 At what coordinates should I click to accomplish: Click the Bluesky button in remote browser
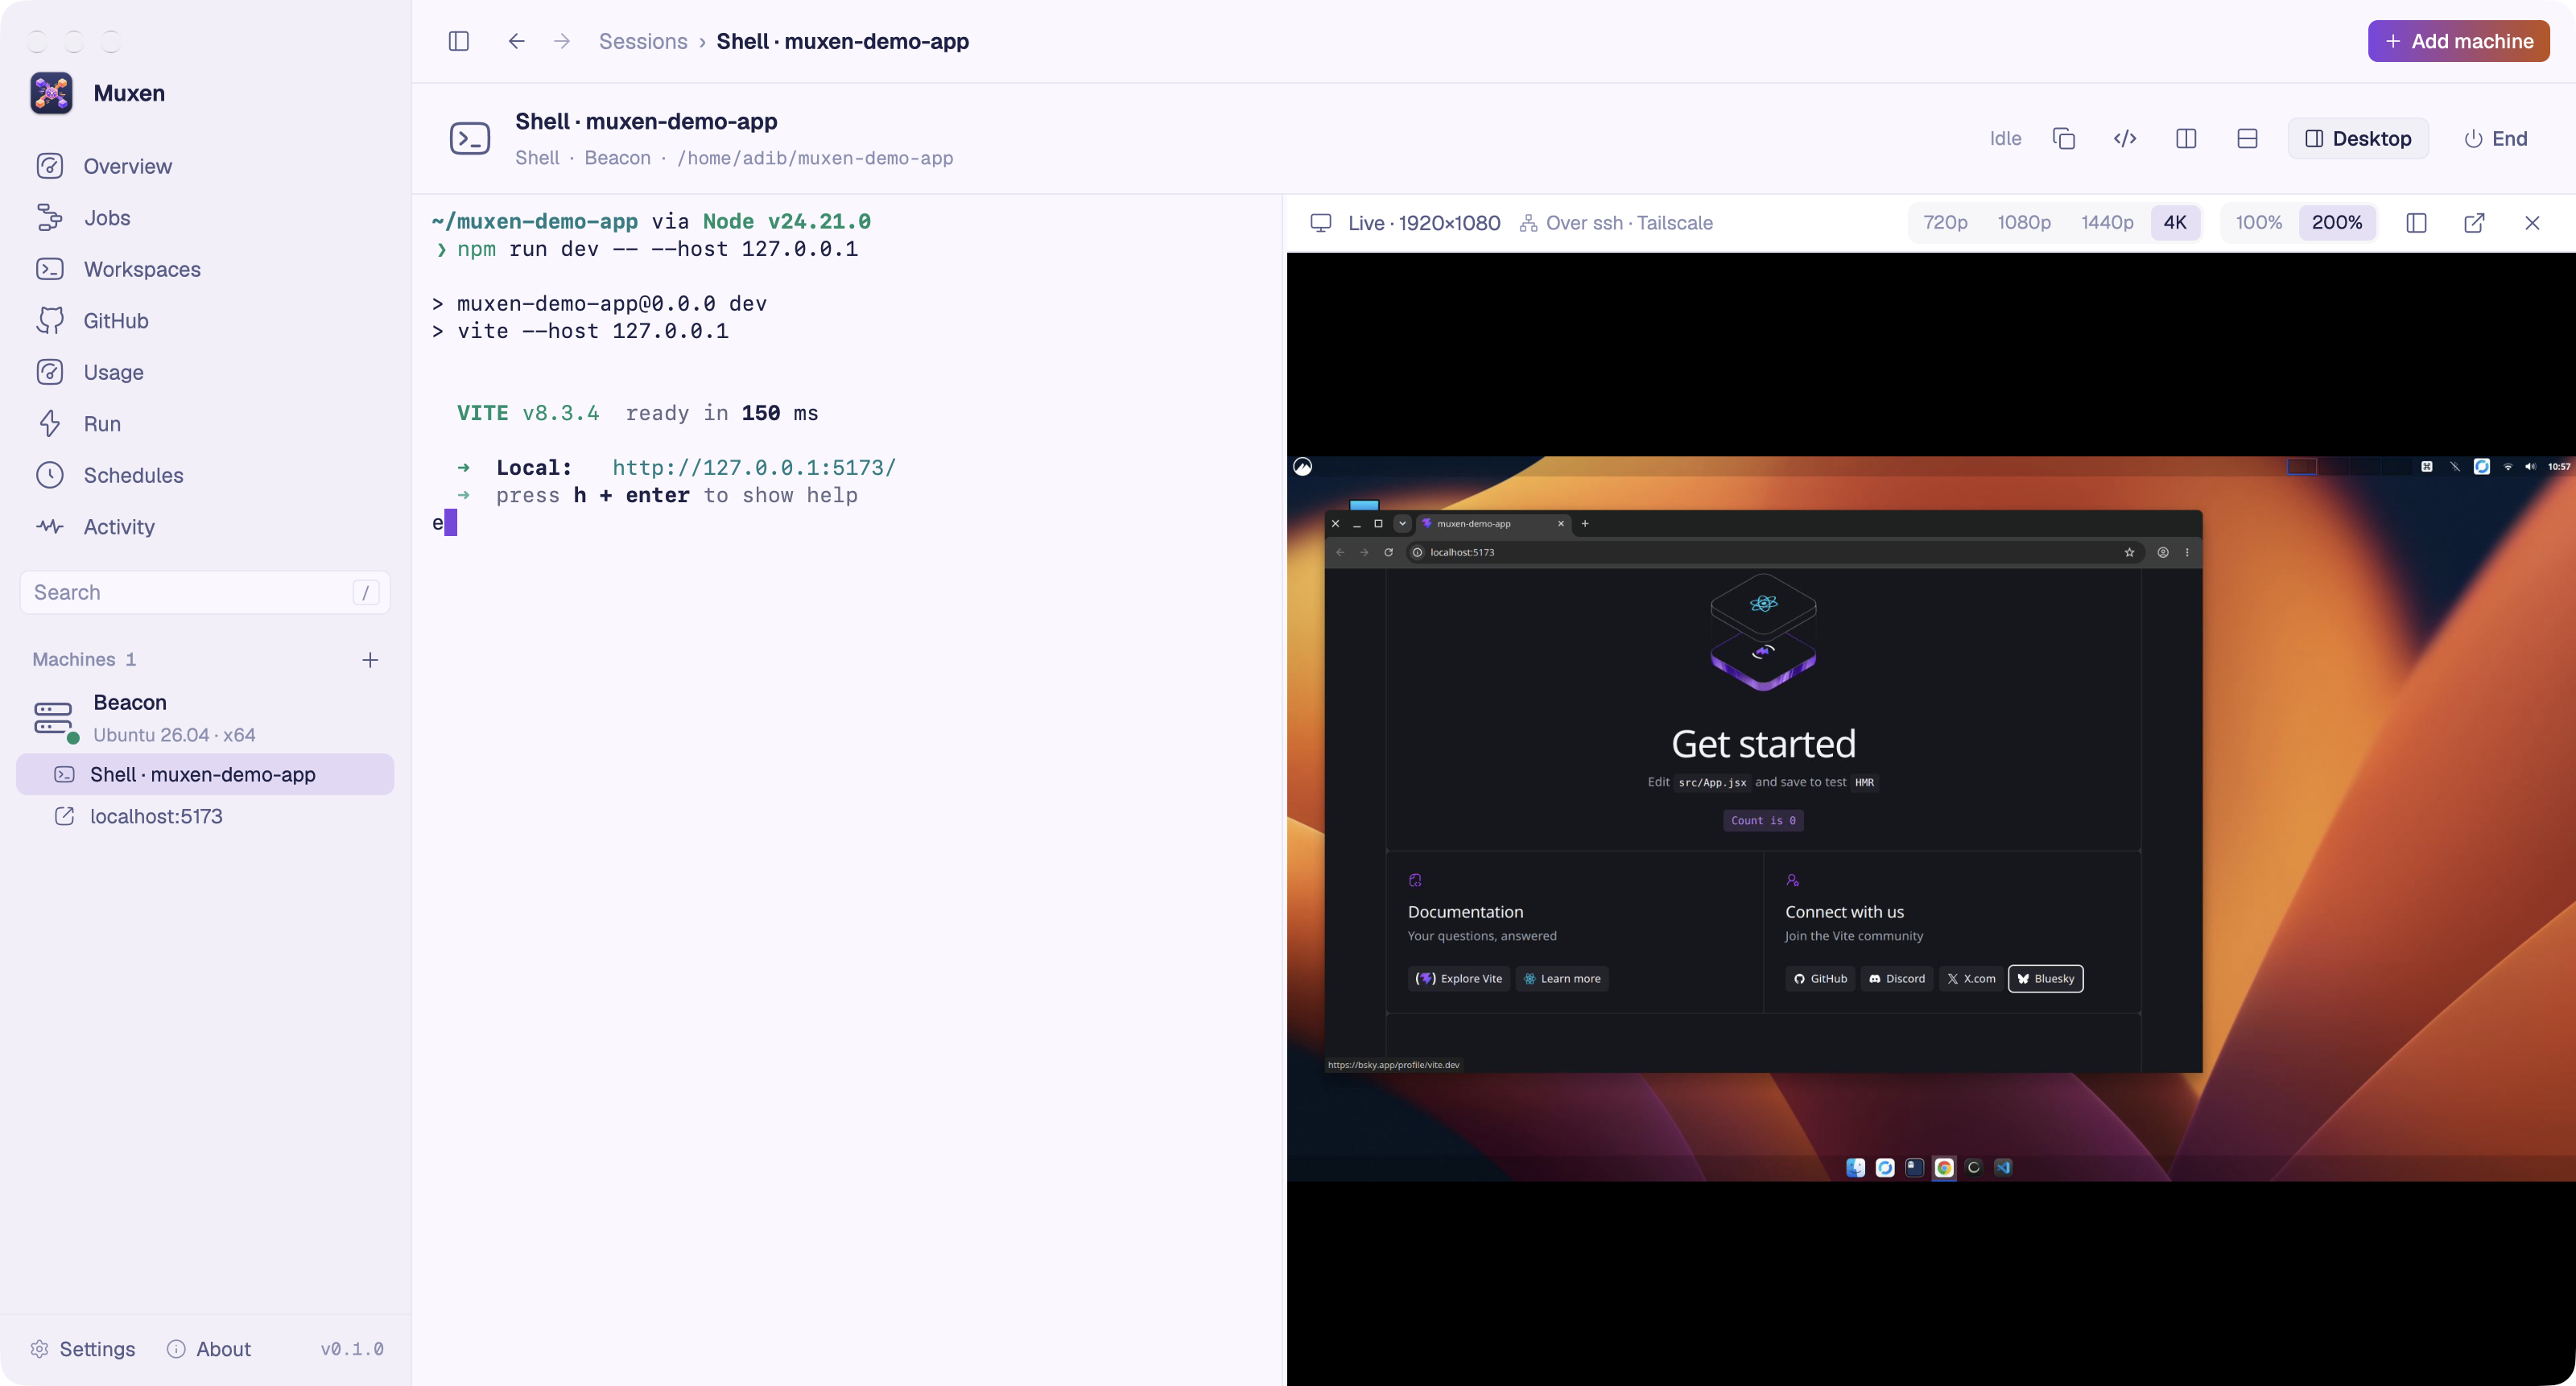pos(2046,978)
